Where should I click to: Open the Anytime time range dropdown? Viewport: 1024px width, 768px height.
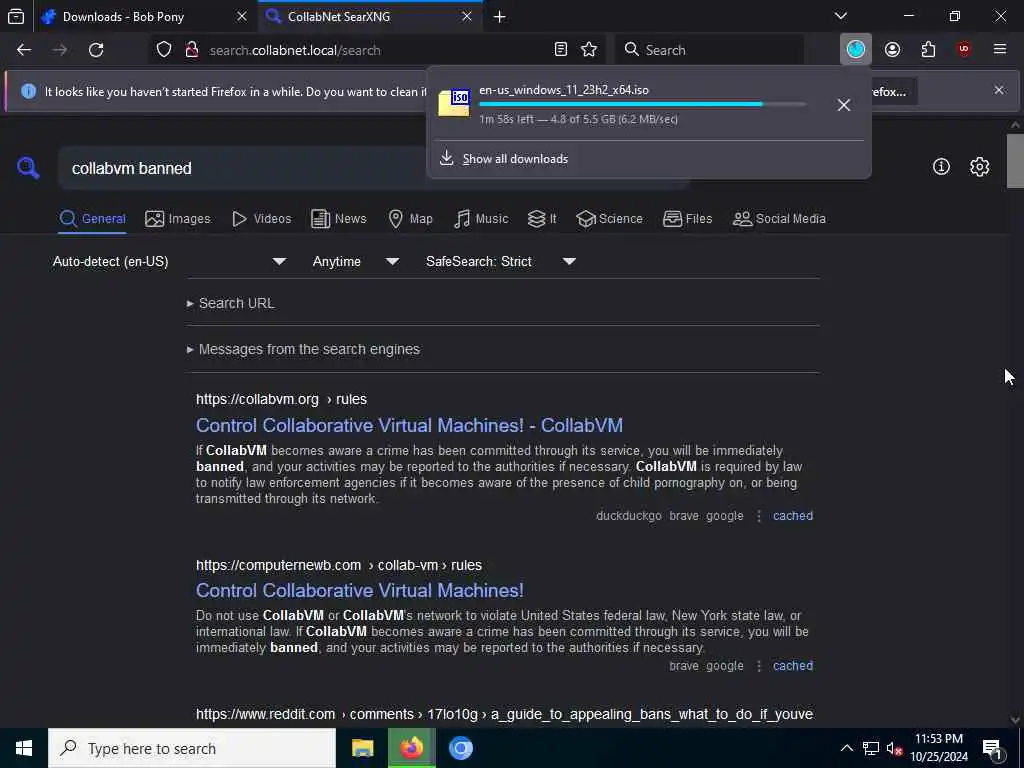click(355, 261)
